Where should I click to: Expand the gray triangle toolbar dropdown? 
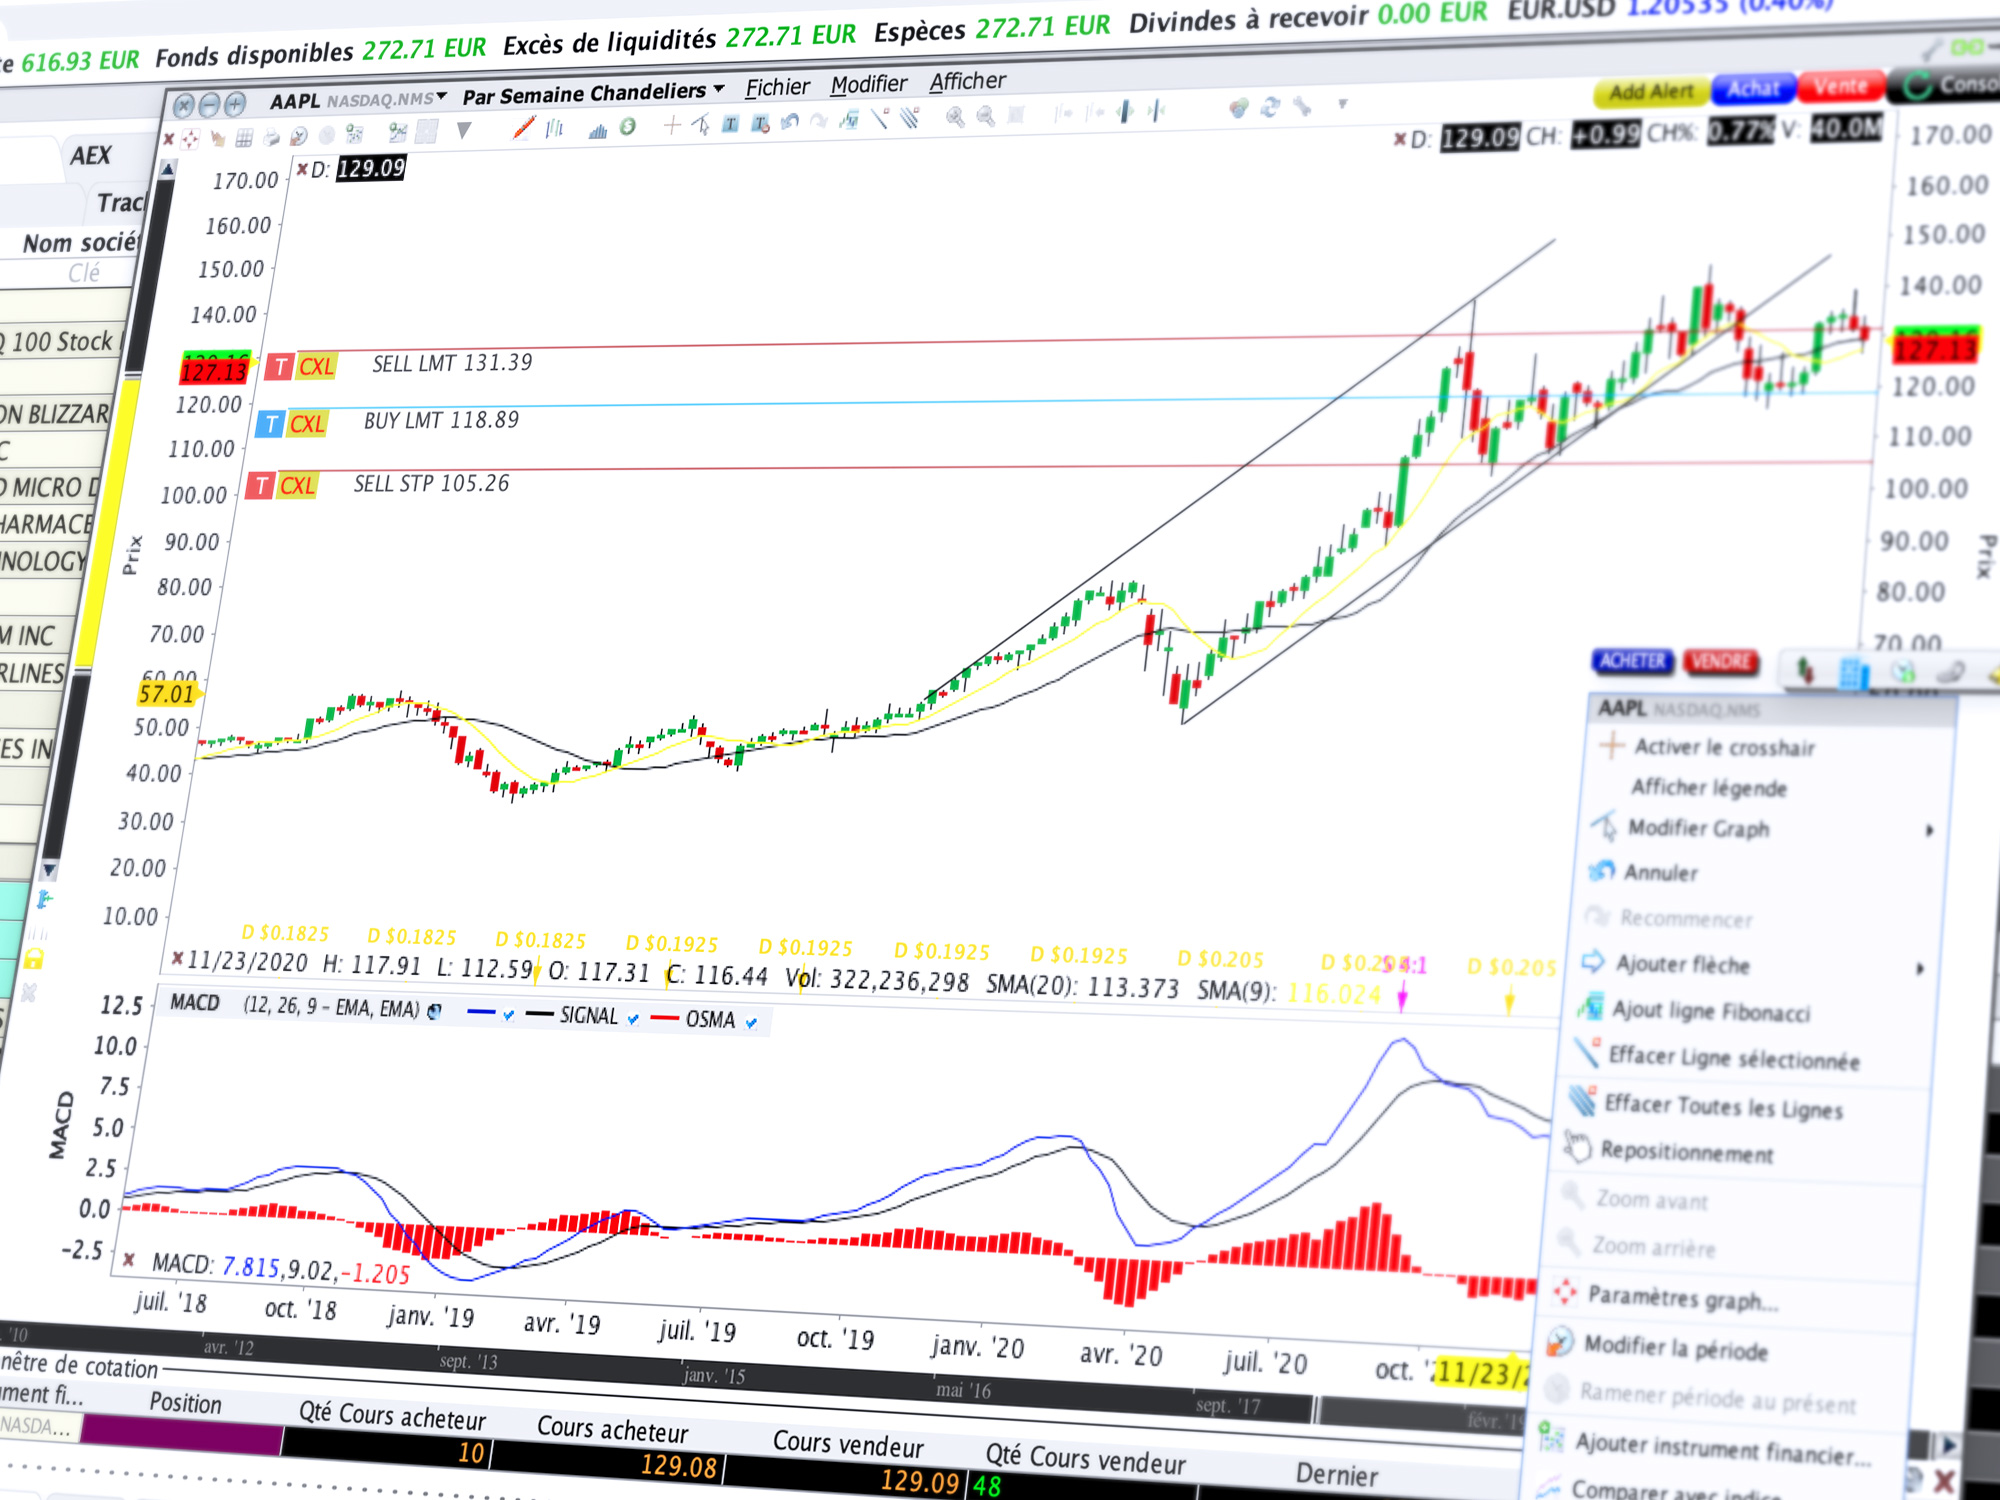tap(463, 130)
